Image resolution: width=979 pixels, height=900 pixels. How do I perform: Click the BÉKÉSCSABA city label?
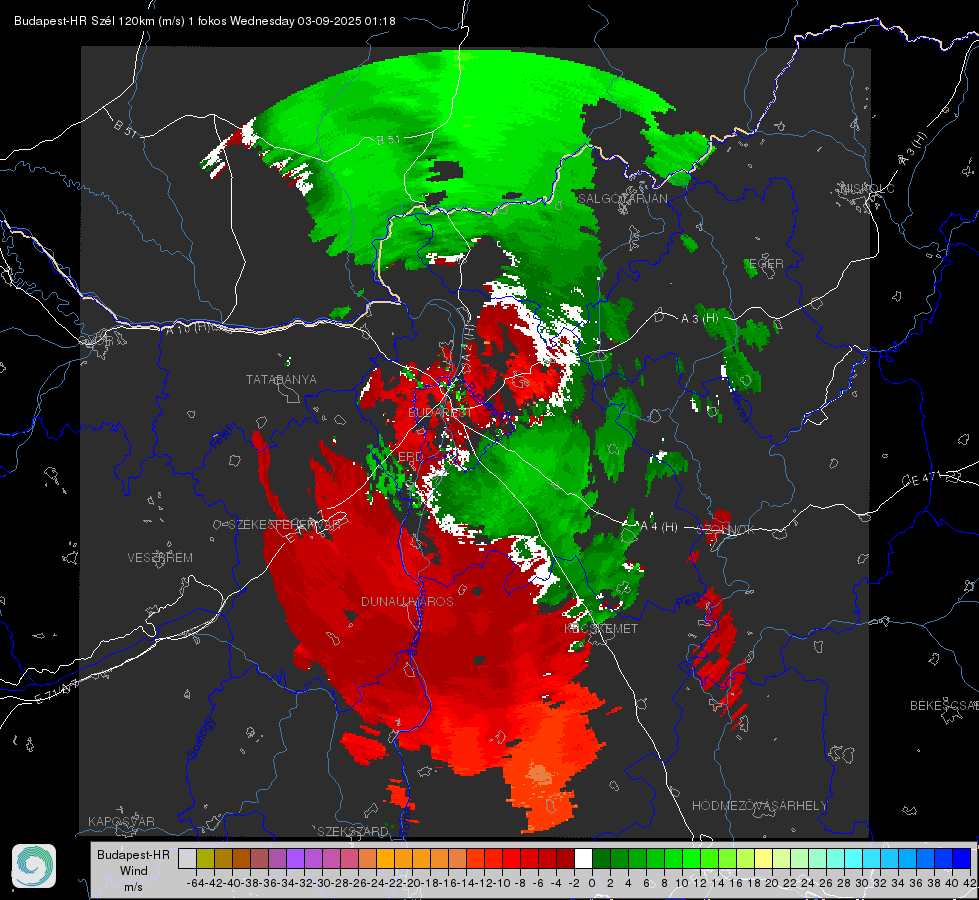[944, 706]
